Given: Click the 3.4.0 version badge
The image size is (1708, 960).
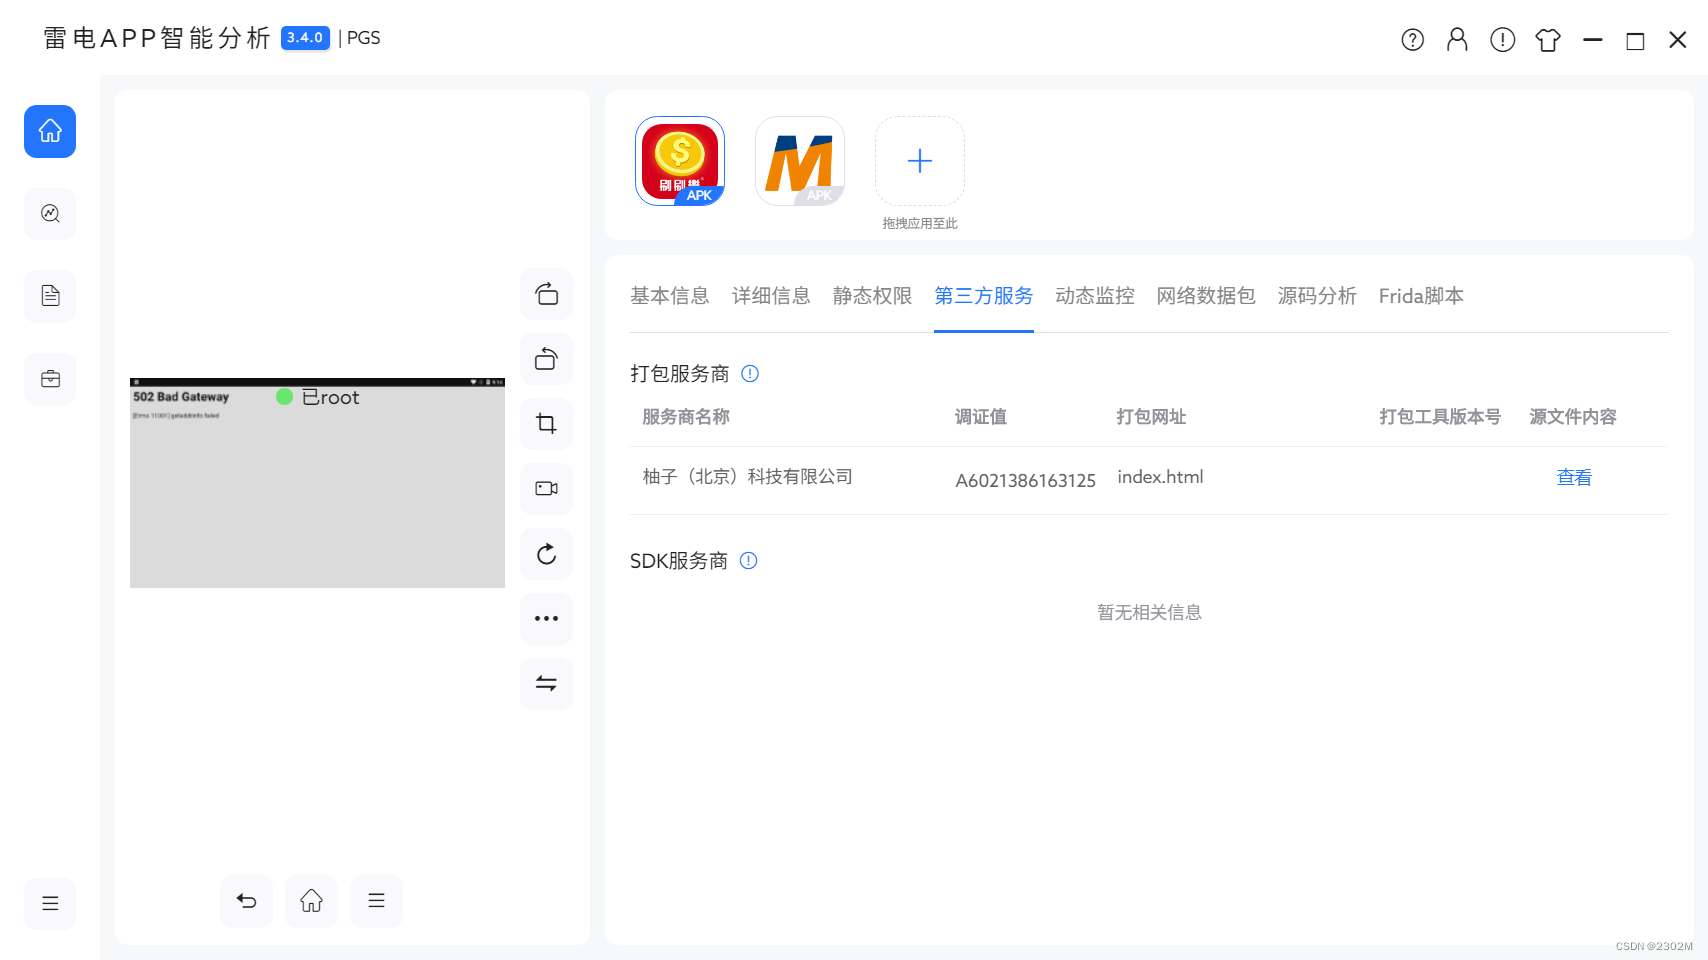Looking at the screenshot, I should pyautogui.click(x=305, y=38).
